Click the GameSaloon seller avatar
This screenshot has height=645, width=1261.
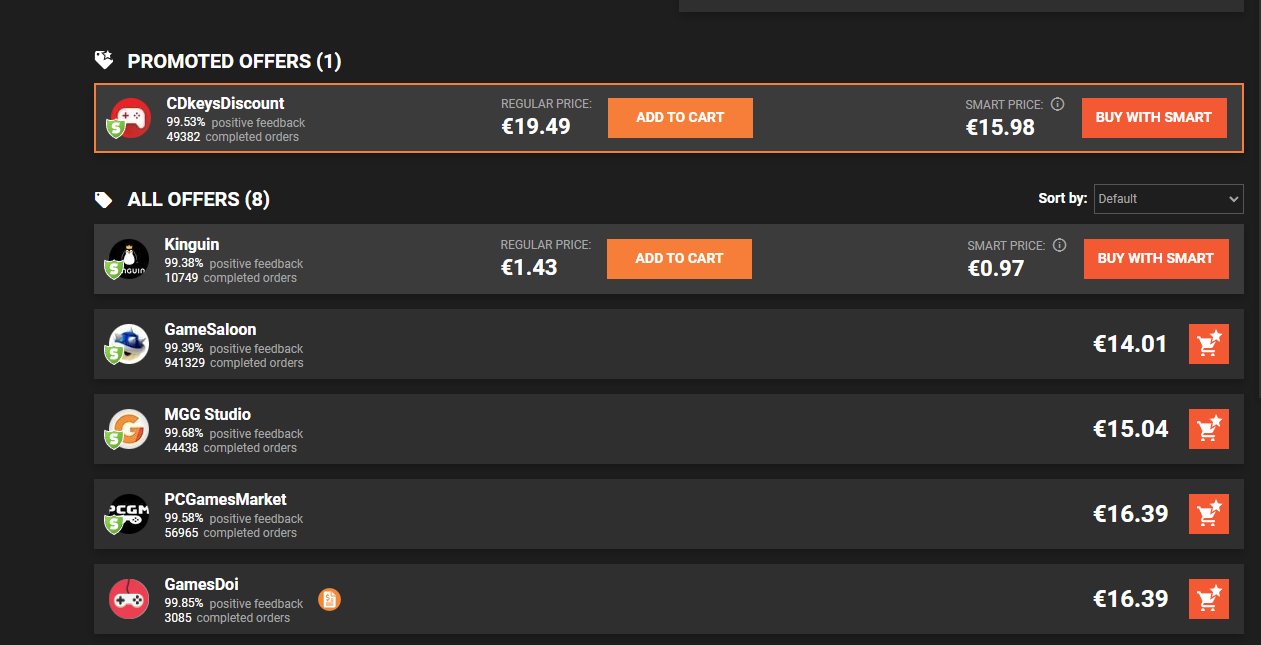[128, 344]
